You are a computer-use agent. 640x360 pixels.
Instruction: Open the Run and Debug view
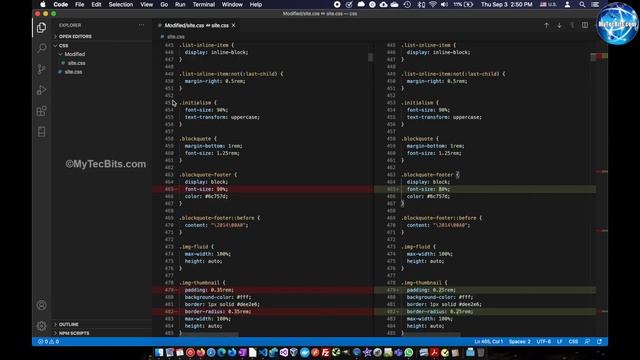[41, 90]
